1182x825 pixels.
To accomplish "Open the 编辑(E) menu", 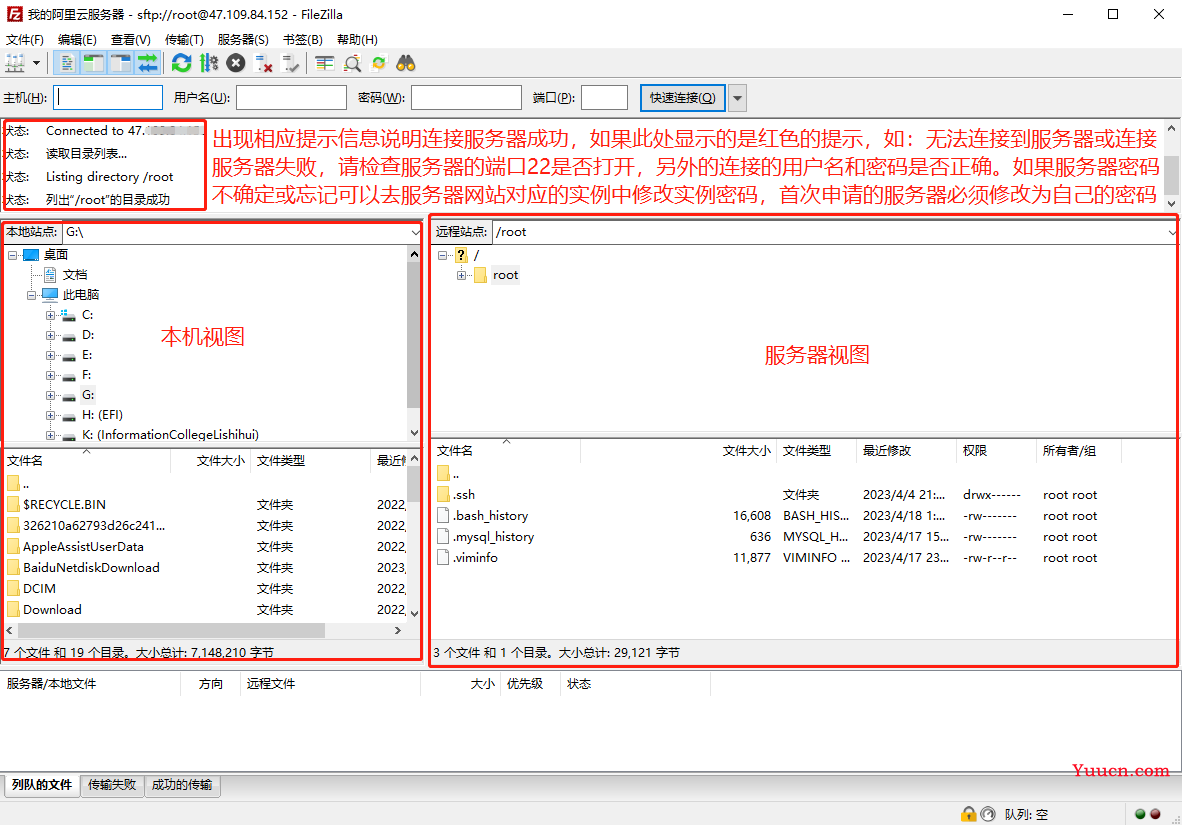I will 78,39.
